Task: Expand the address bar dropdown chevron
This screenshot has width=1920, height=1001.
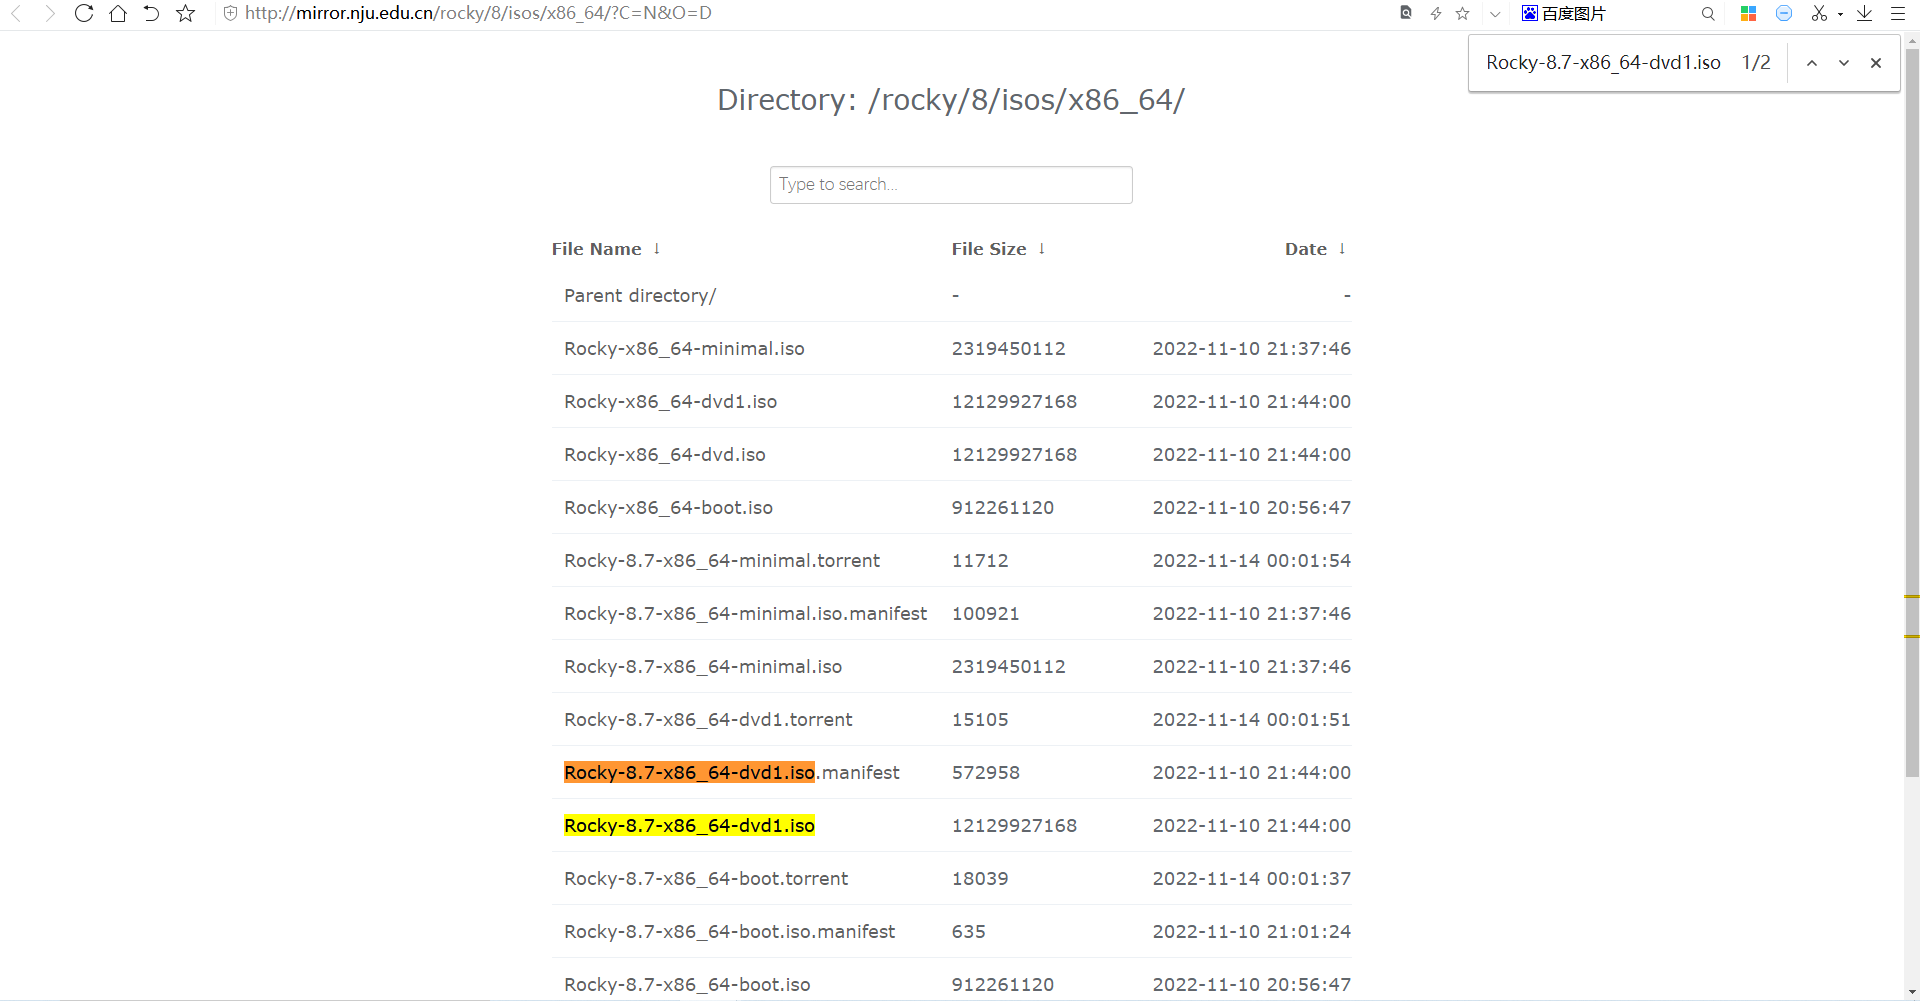Action: pyautogui.click(x=1495, y=14)
